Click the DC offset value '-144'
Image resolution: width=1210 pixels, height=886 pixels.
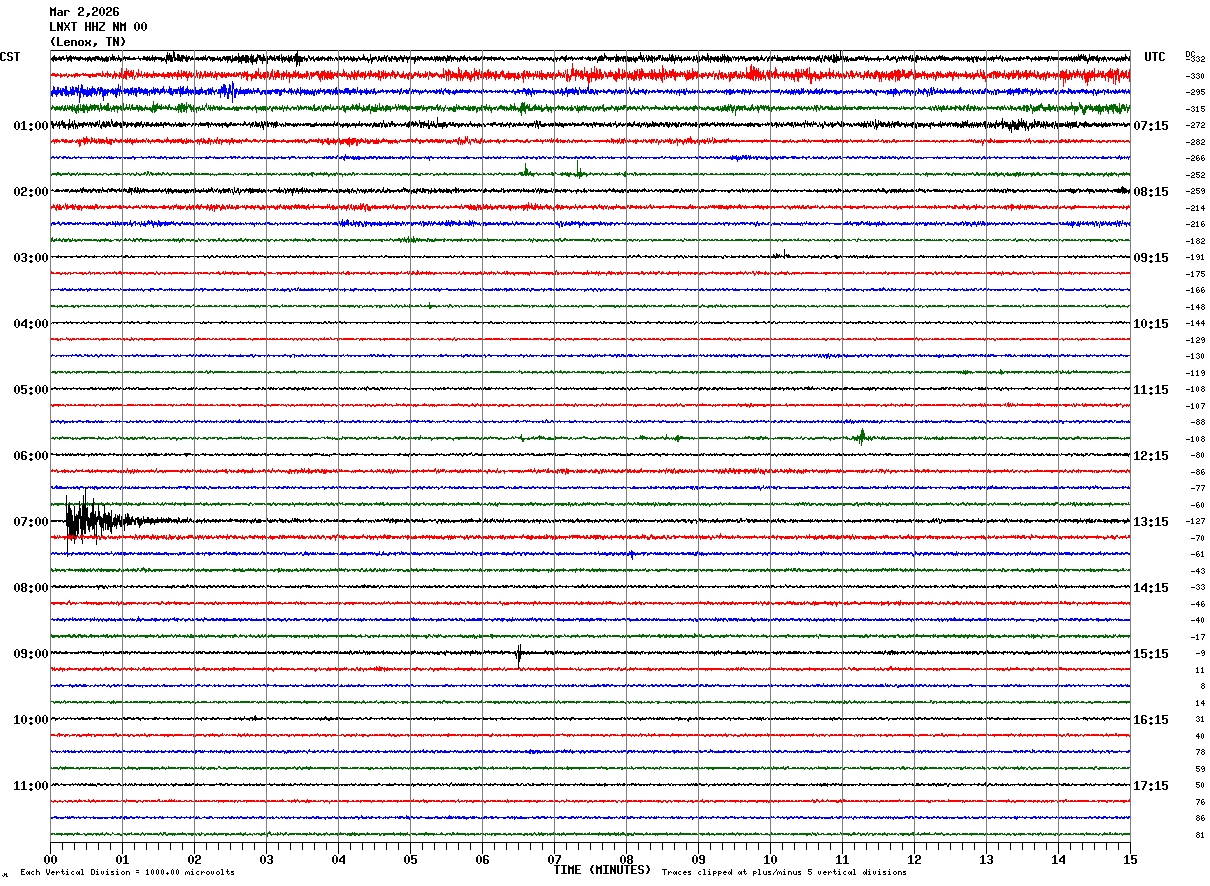pyautogui.click(x=1195, y=323)
